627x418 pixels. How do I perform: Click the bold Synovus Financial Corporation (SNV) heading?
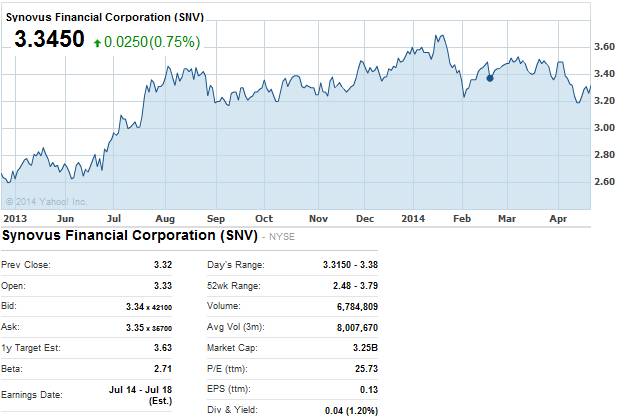pyautogui.click(x=130, y=235)
